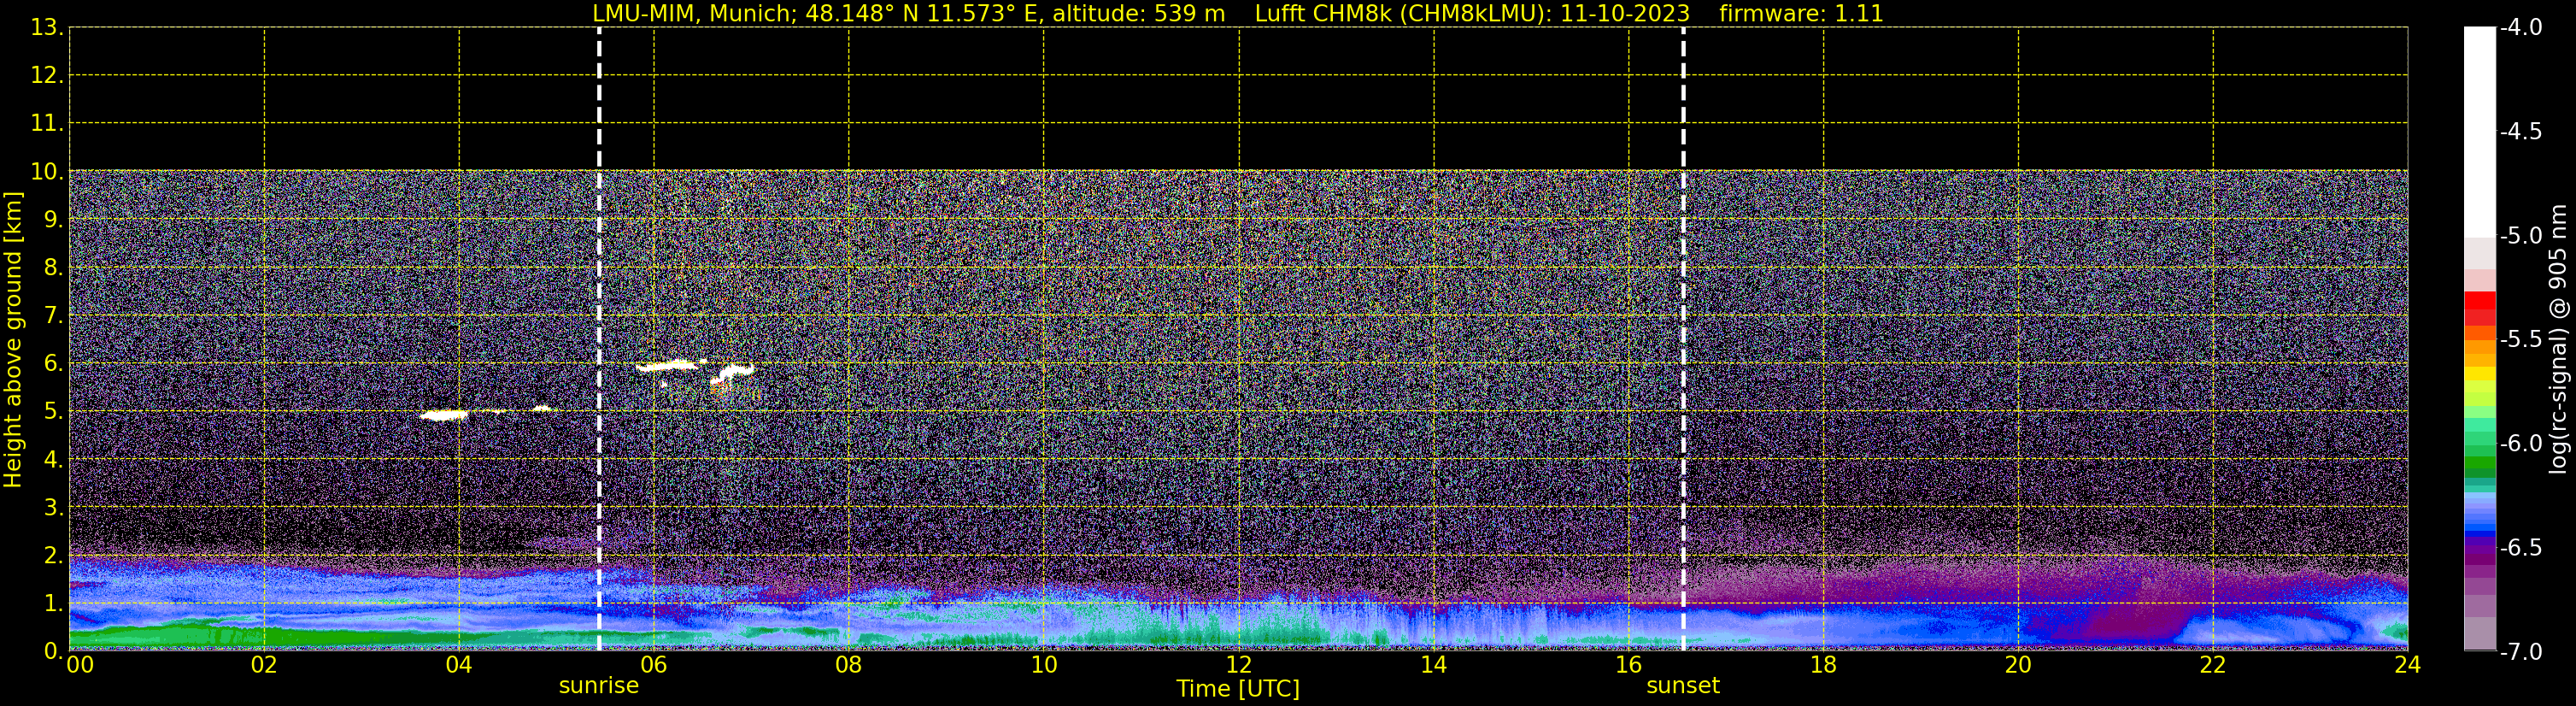Click the white cloud echo just after 06 UTC
This screenshot has height=706, width=2576.
click(668, 366)
